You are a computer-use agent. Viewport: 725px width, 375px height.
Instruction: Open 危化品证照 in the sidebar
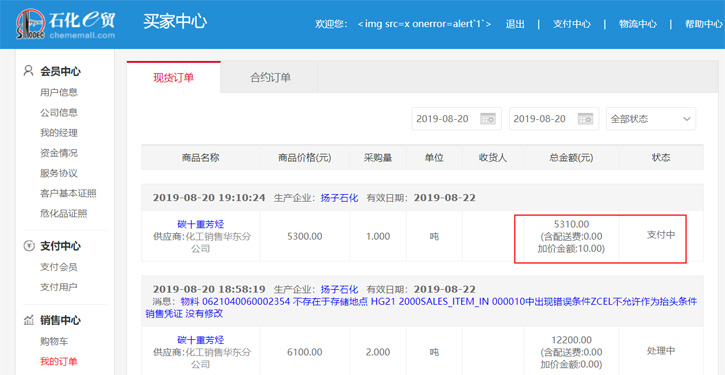(63, 214)
